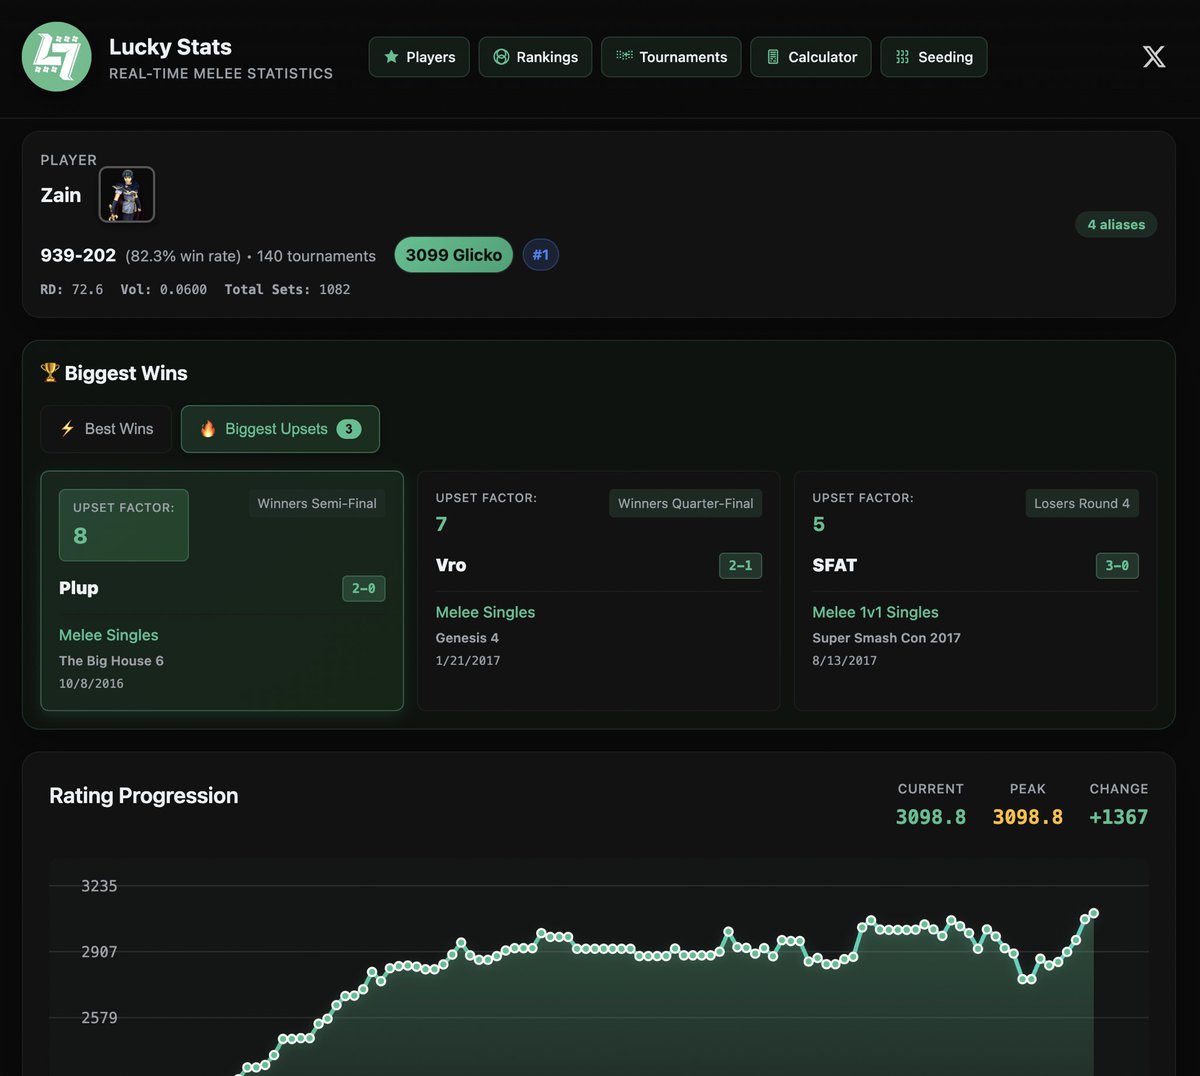The image size is (1200, 1076).
Task: Click the upset factor value 7
Action: click(442, 524)
